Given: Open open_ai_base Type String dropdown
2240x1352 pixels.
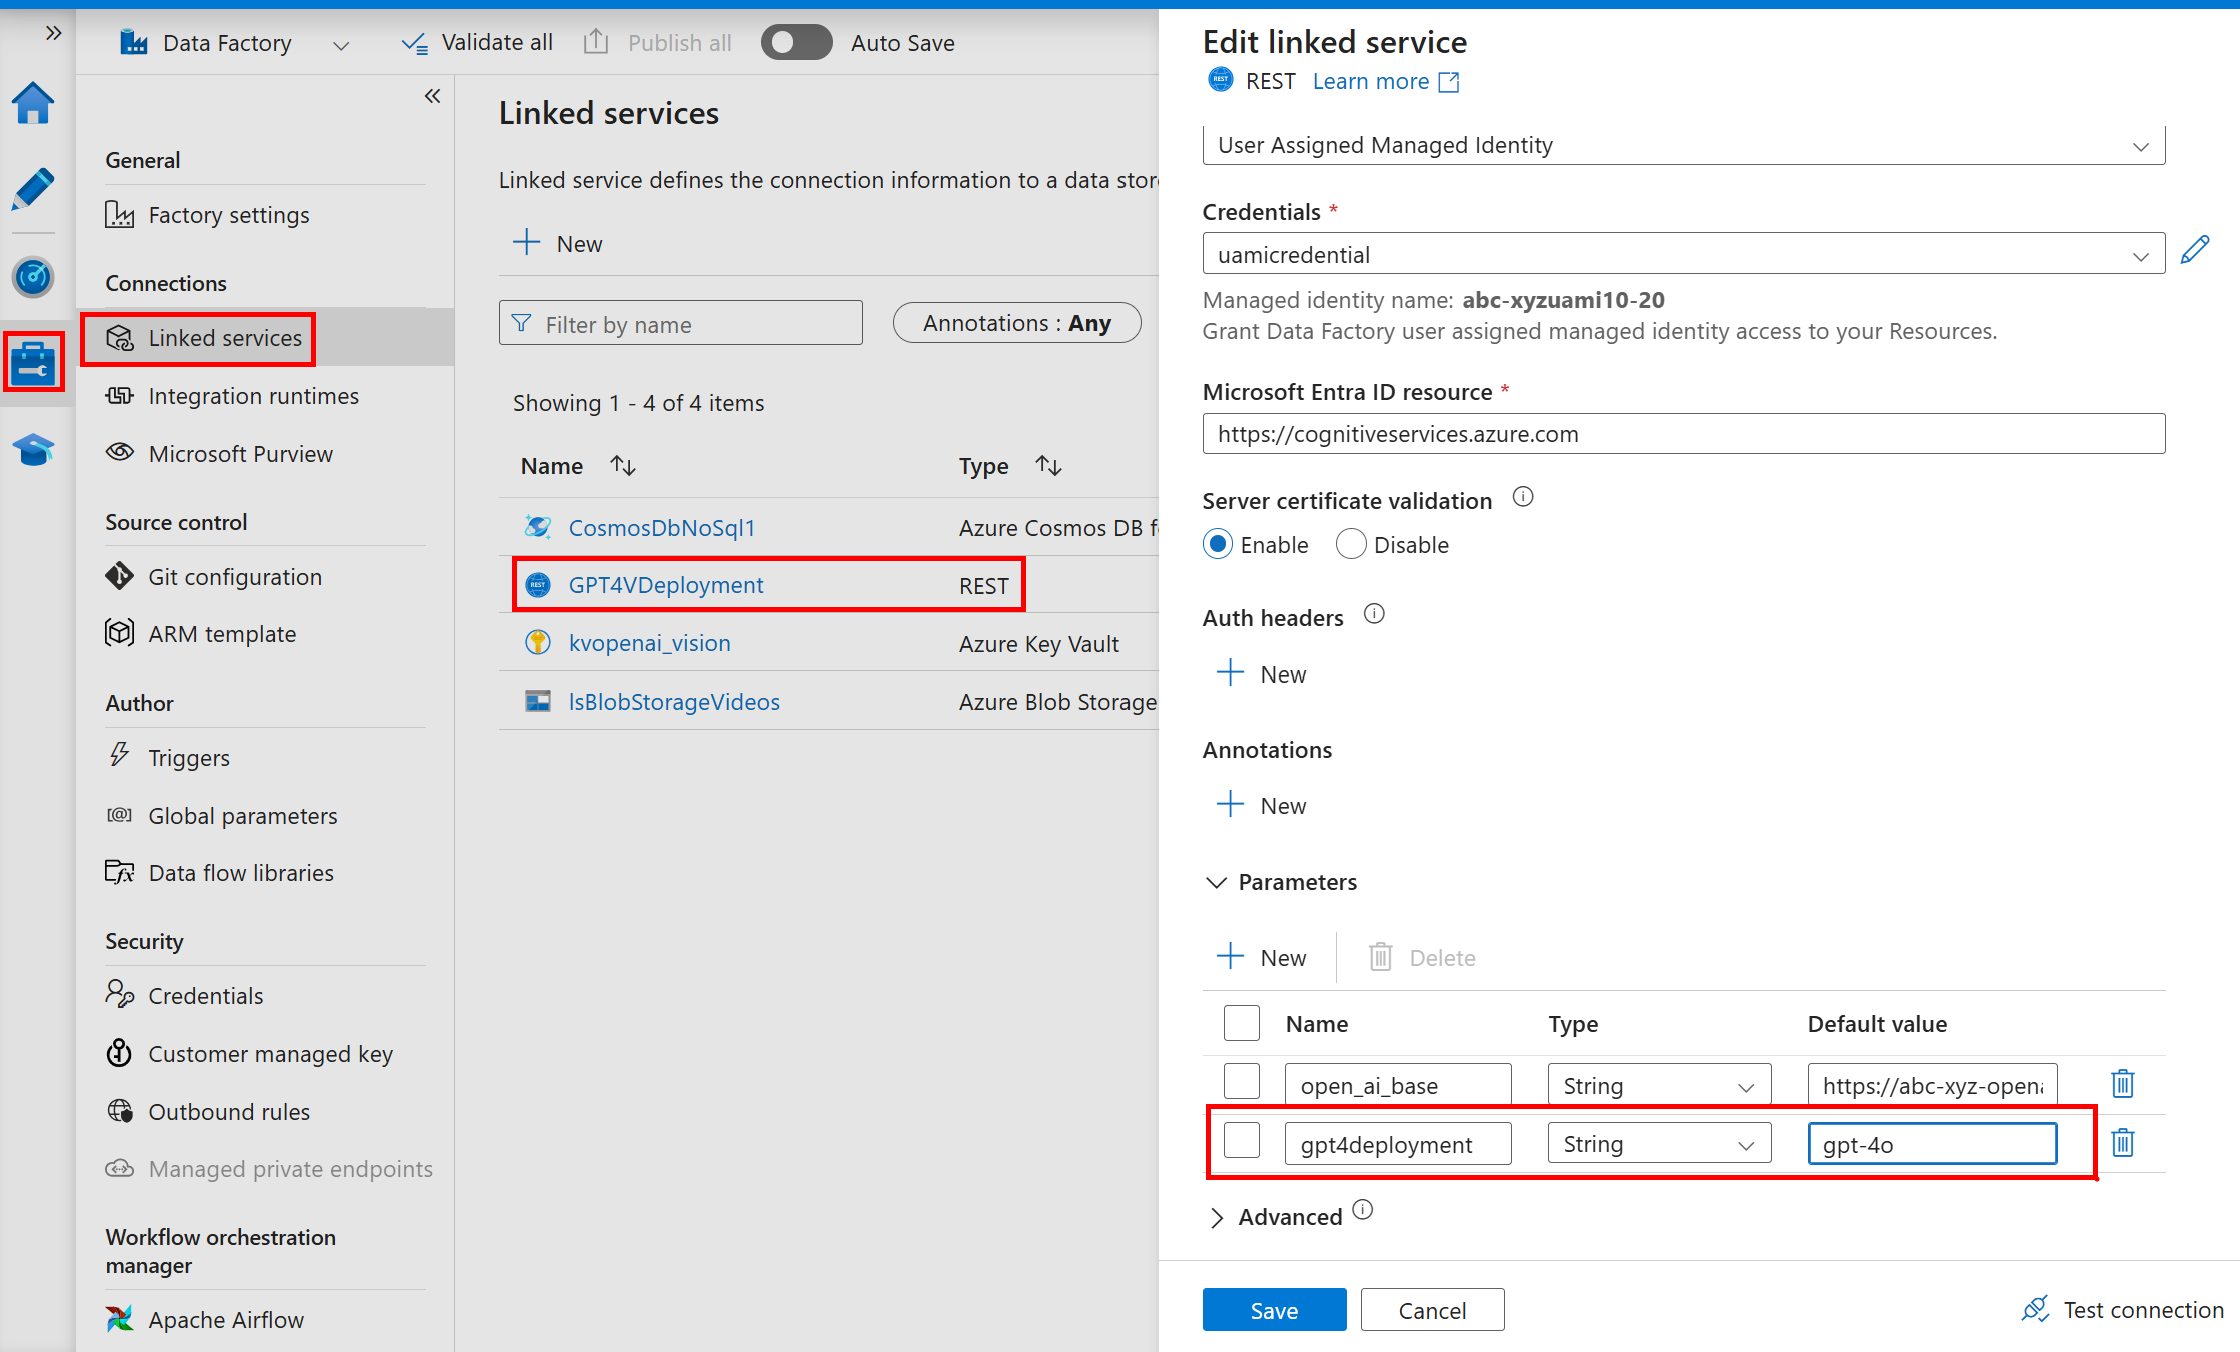Looking at the screenshot, I should point(1659,1085).
